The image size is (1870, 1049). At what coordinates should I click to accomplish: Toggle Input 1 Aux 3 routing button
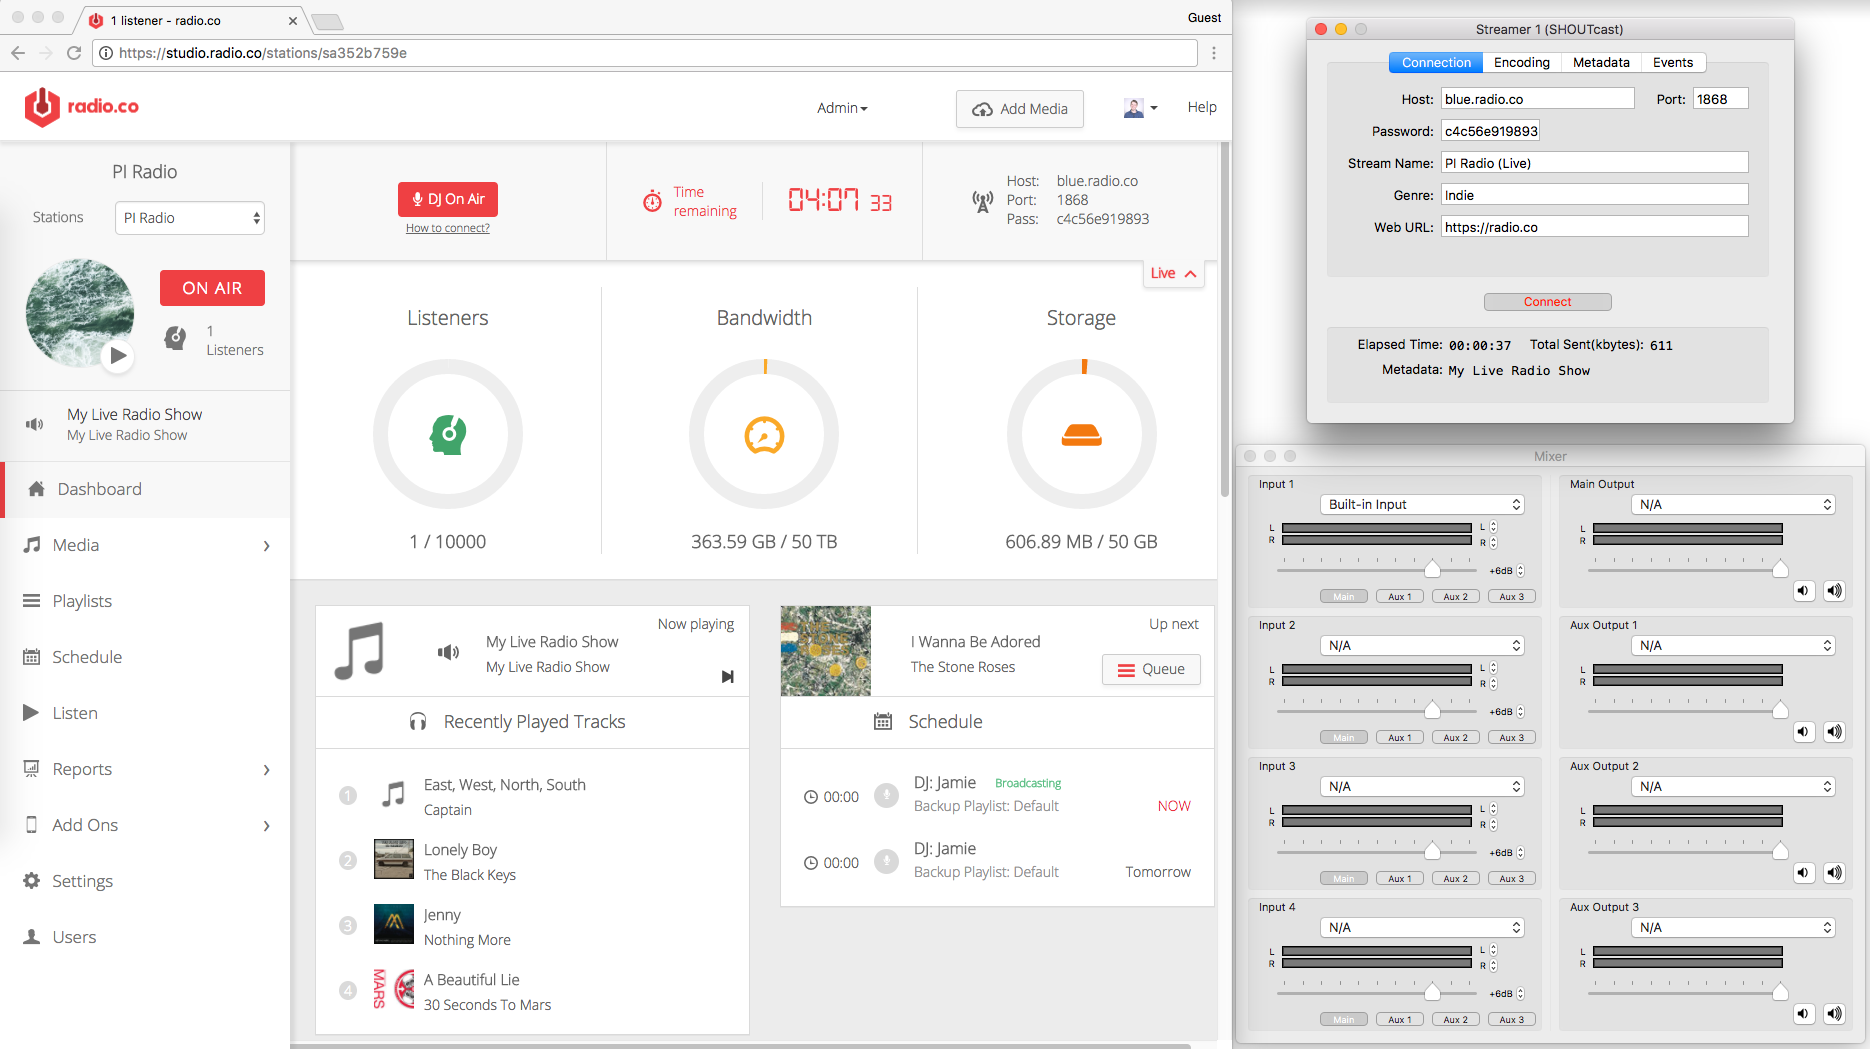1512,597
